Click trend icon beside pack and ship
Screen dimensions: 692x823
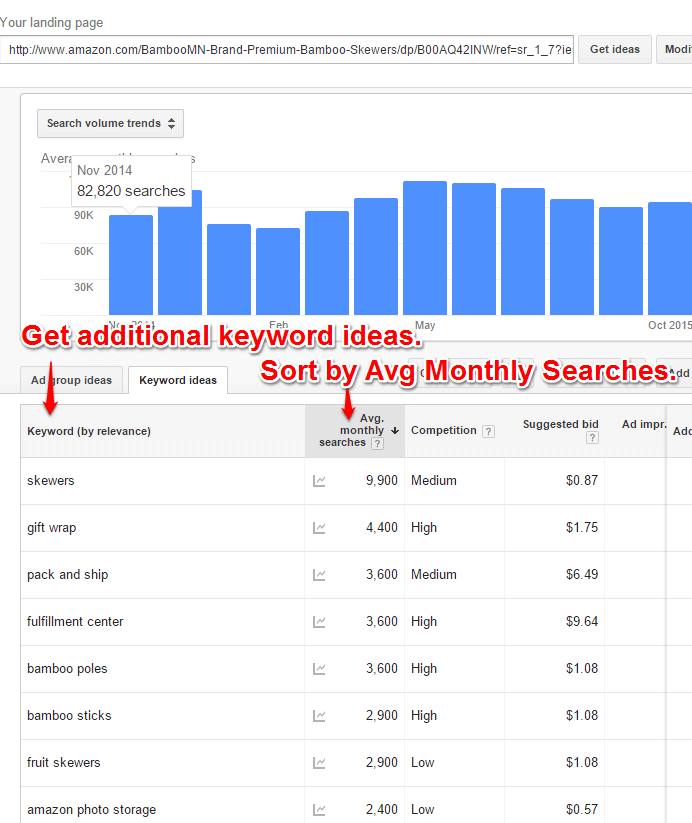coord(319,575)
